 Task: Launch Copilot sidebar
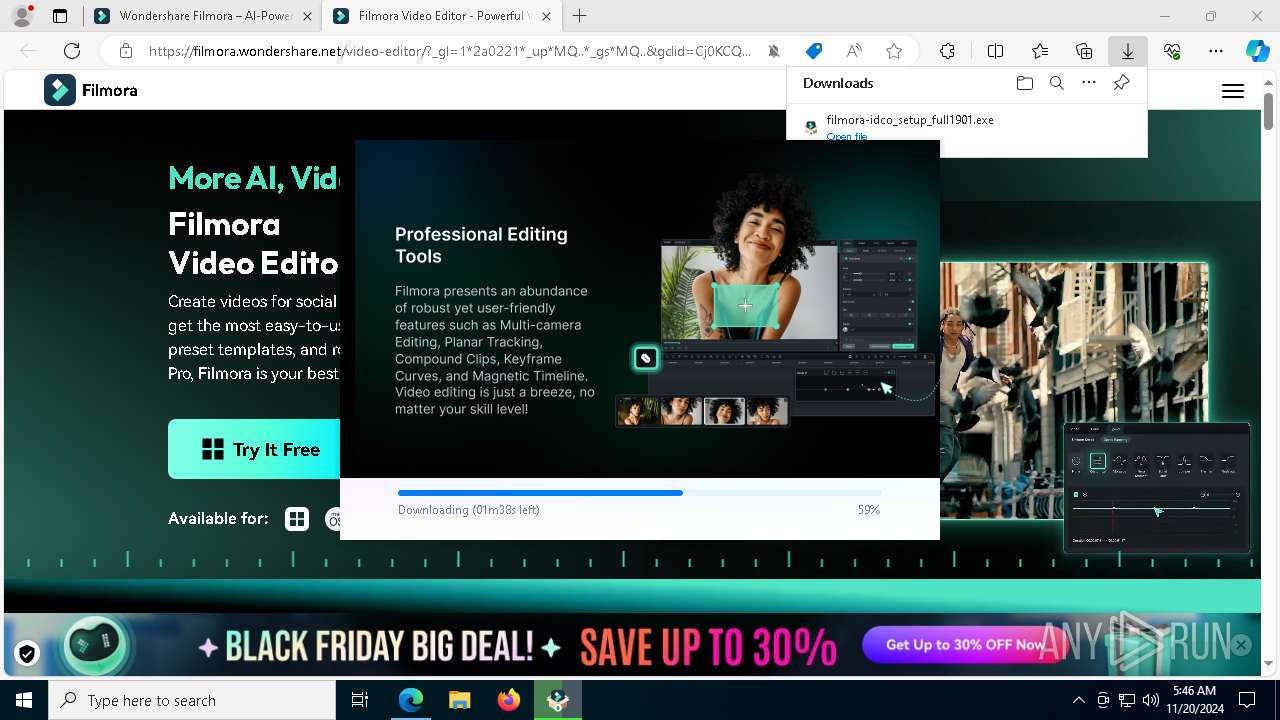[1257, 51]
